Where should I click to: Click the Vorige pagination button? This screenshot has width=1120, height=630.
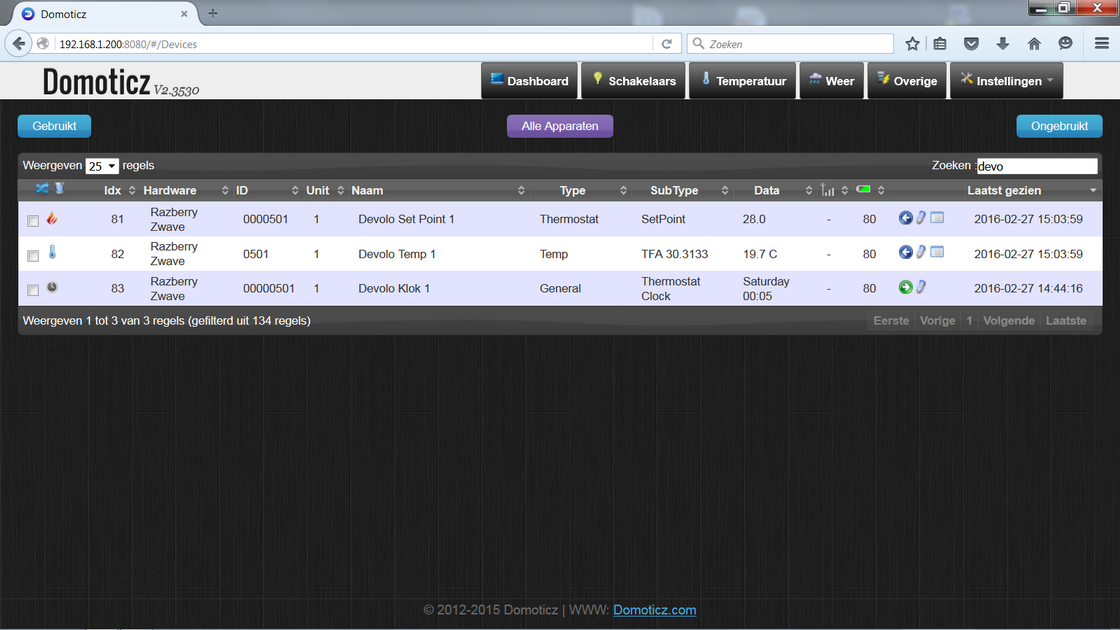pyautogui.click(x=937, y=321)
